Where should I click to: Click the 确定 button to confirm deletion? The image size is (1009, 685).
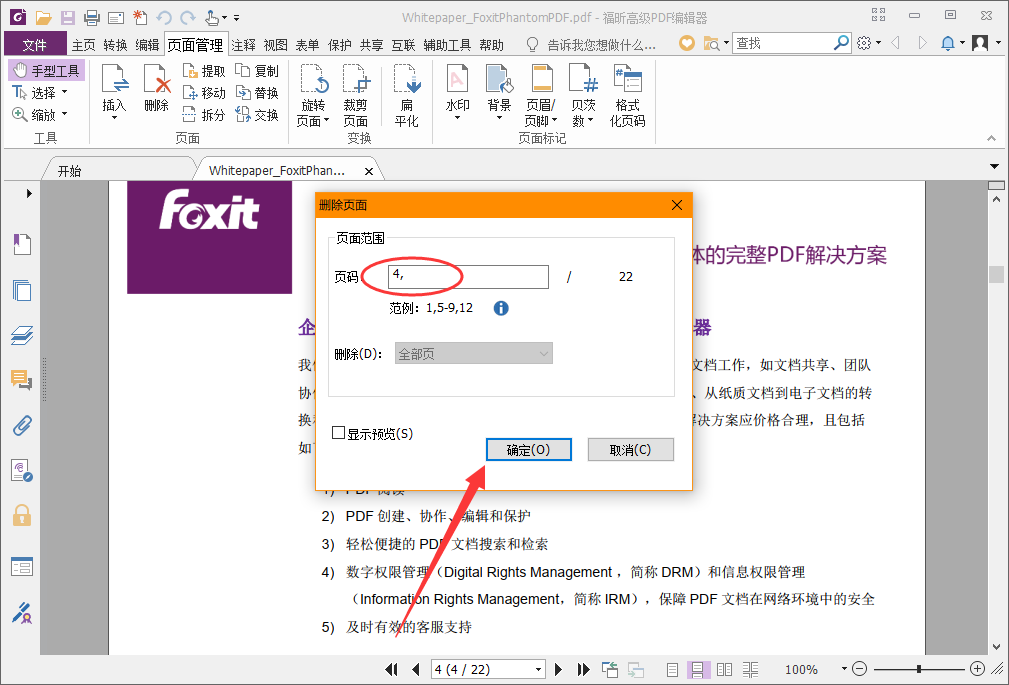pyautogui.click(x=528, y=449)
